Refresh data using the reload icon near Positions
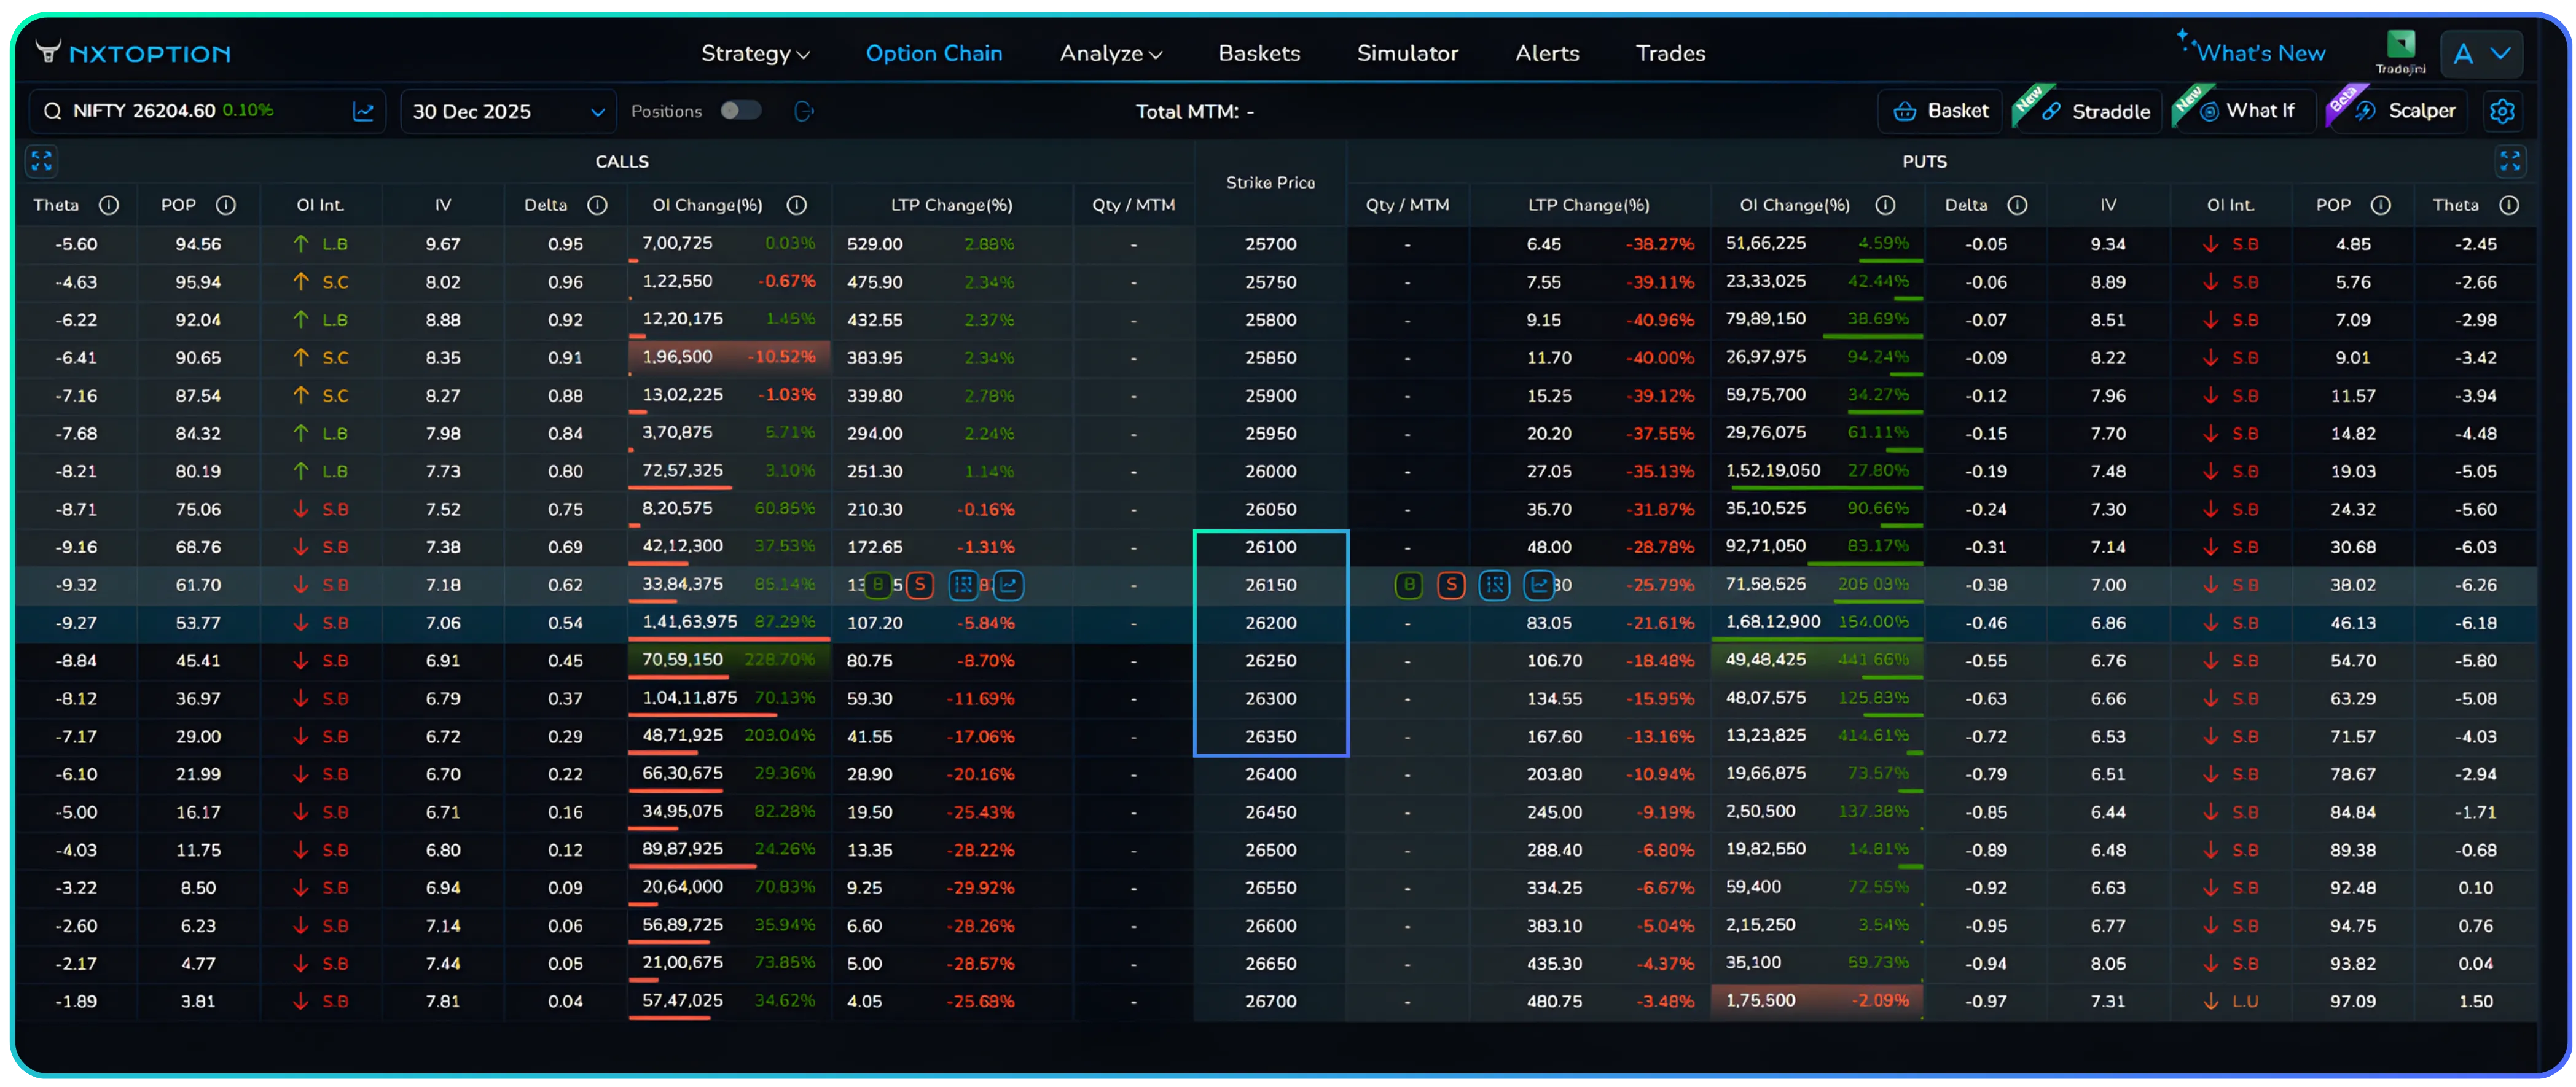 [x=804, y=111]
